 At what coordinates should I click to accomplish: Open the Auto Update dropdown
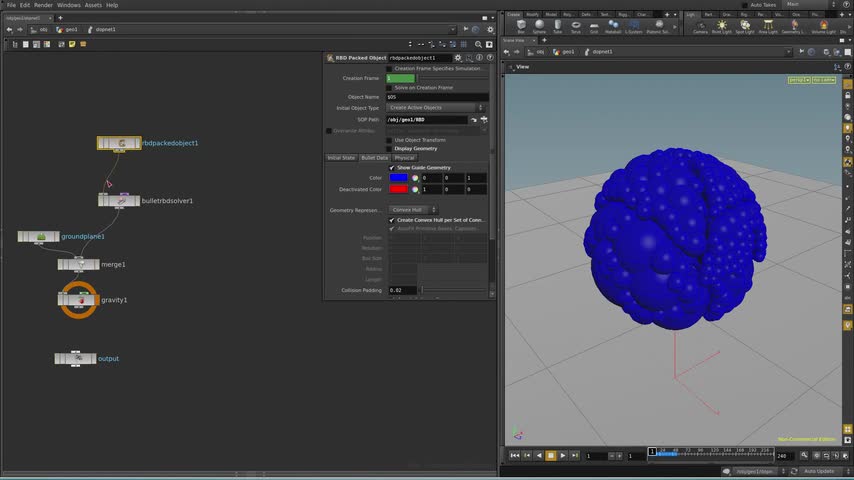823,471
